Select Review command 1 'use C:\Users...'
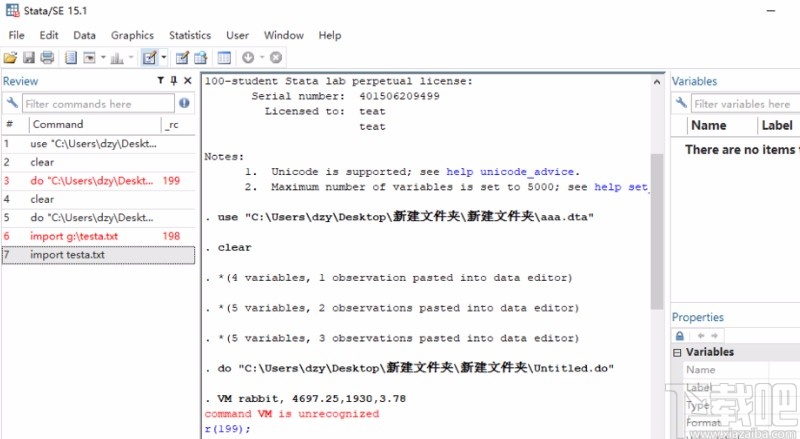The width and height of the screenshot is (800, 439). [98, 144]
